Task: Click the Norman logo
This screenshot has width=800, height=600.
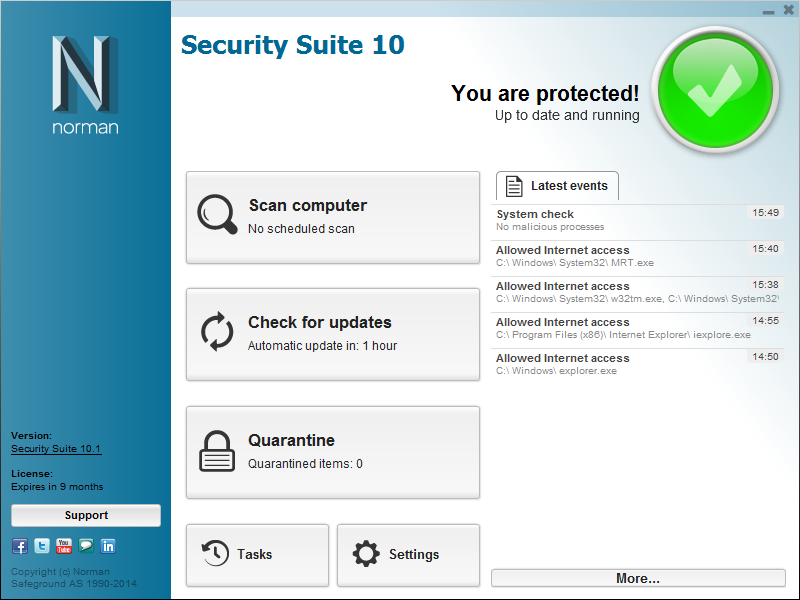Action: point(85,84)
